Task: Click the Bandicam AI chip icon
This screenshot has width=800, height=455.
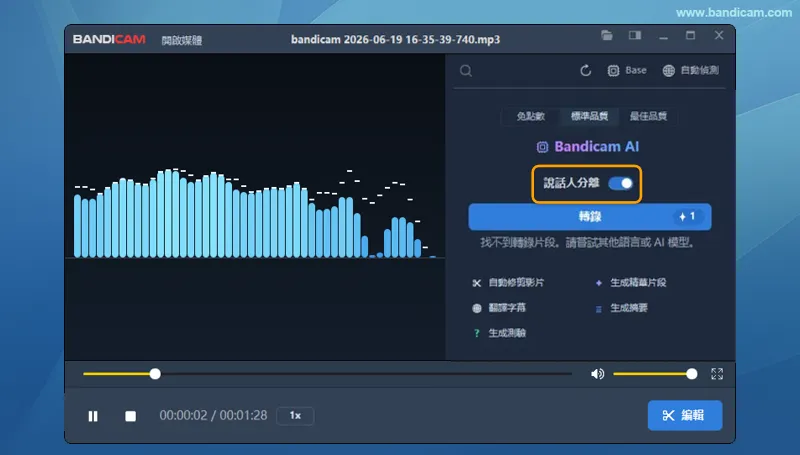Action: [542, 147]
